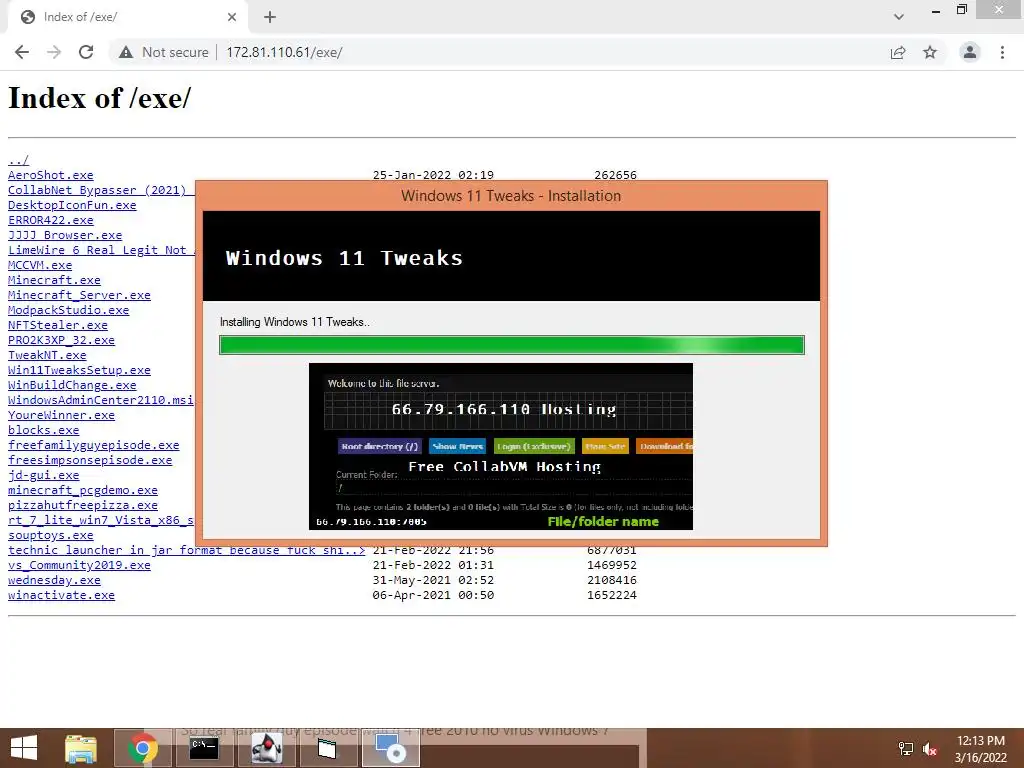This screenshot has height=768, width=1024.
Task: Download AeroShot.exe
Action: [50, 175]
